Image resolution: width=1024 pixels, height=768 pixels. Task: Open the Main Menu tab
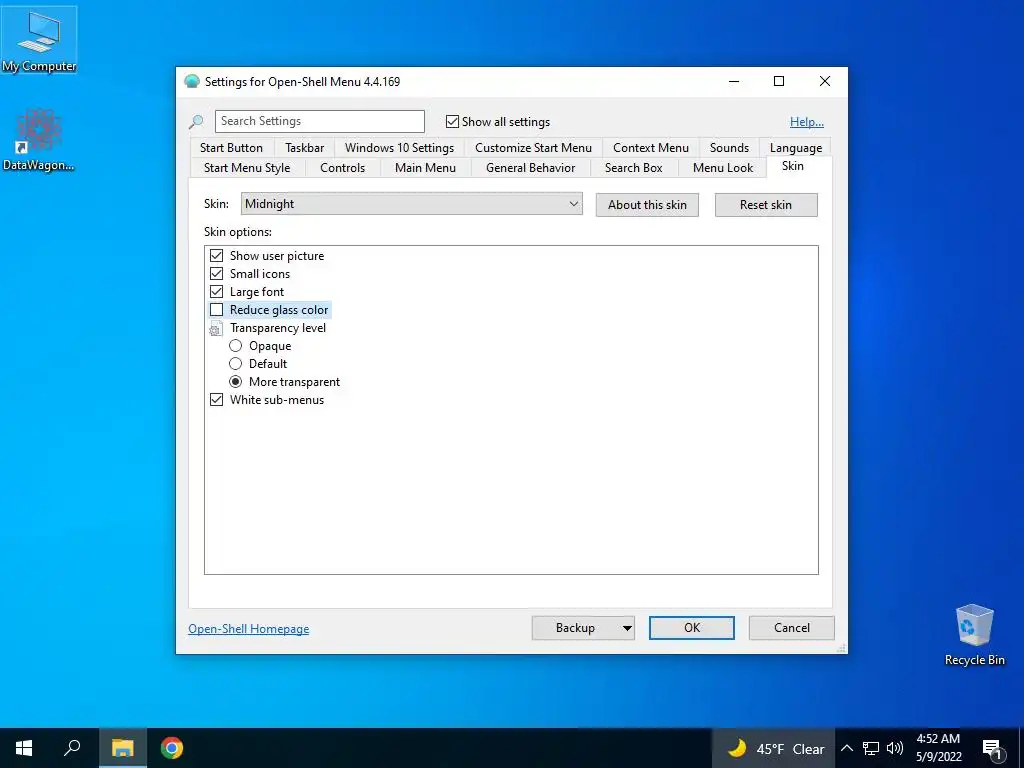[425, 168]
